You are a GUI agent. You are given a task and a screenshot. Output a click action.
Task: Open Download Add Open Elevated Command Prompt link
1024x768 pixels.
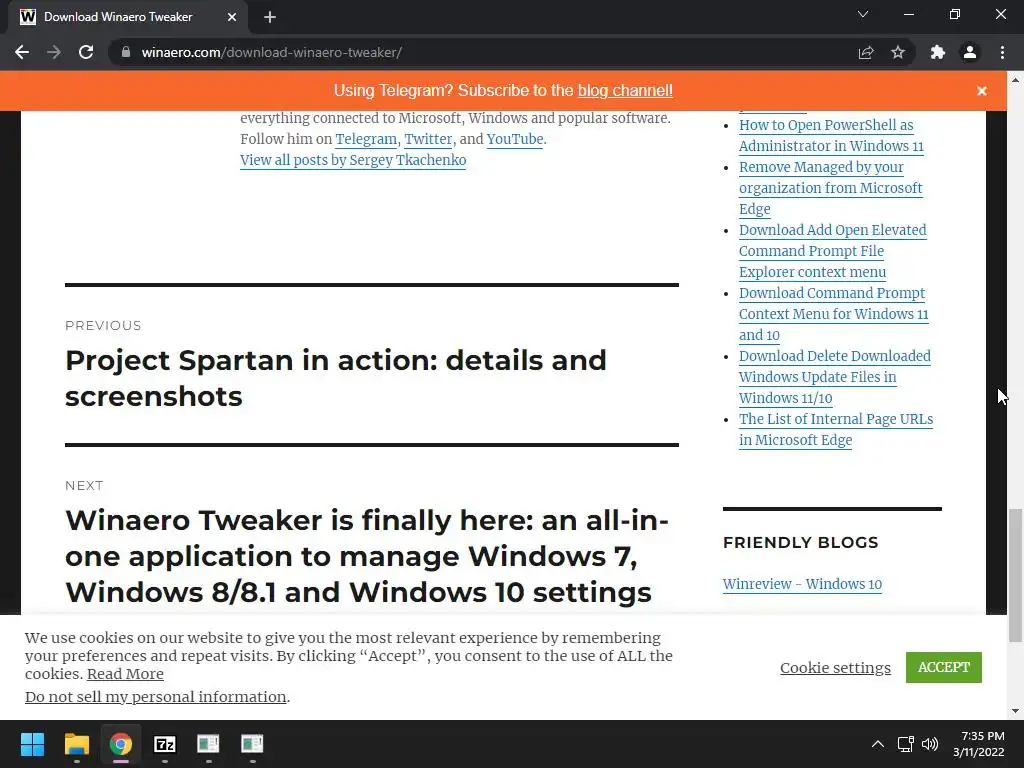[833, 251]
